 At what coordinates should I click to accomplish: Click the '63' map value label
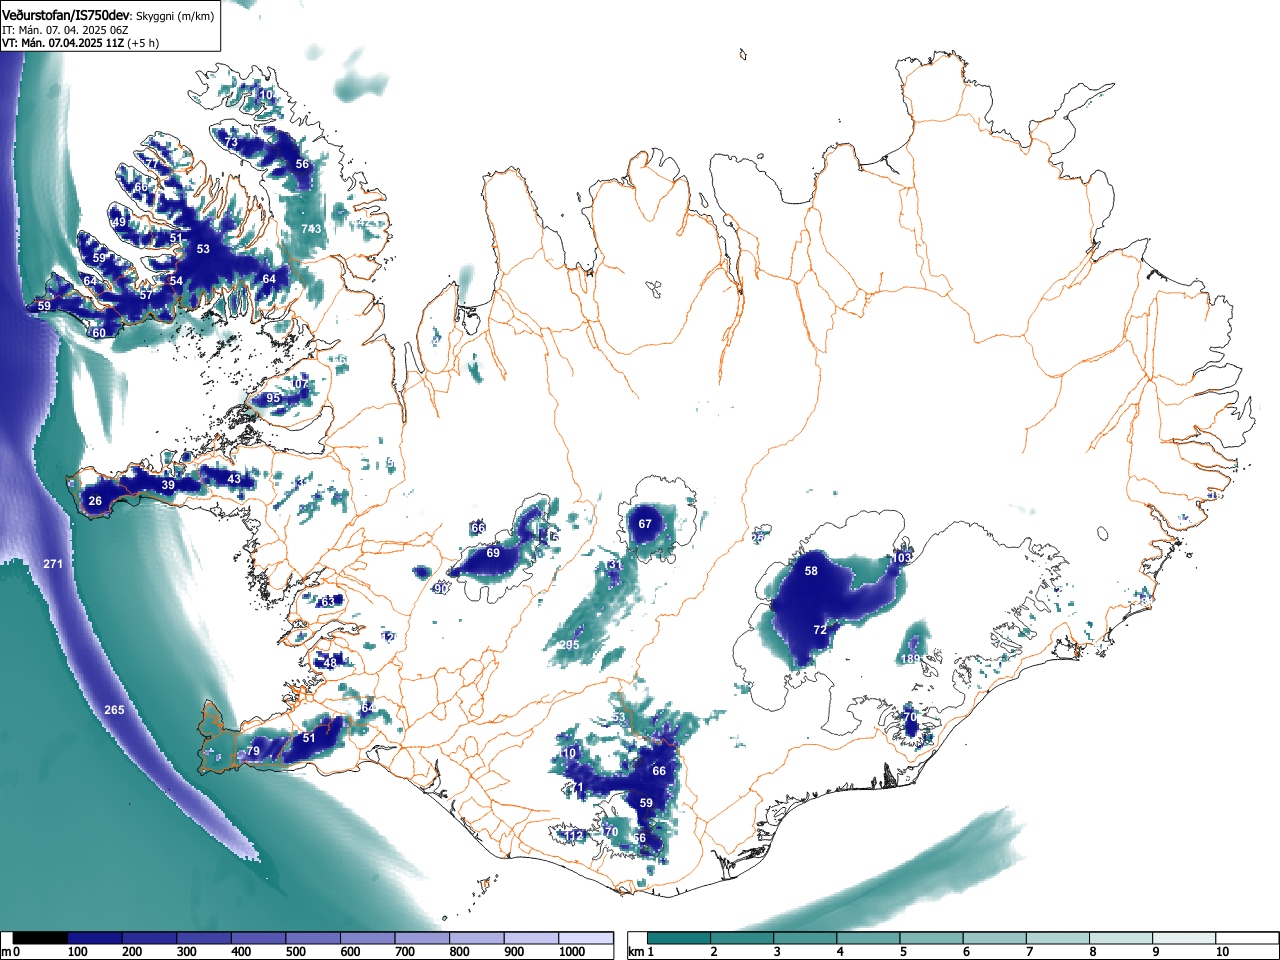tap(328, 602)
